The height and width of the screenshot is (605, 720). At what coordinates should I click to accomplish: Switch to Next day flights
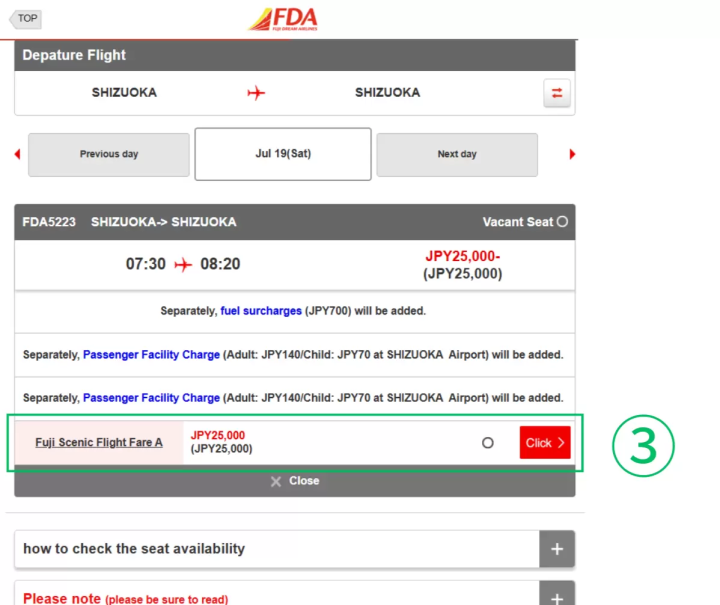point(457,154)
